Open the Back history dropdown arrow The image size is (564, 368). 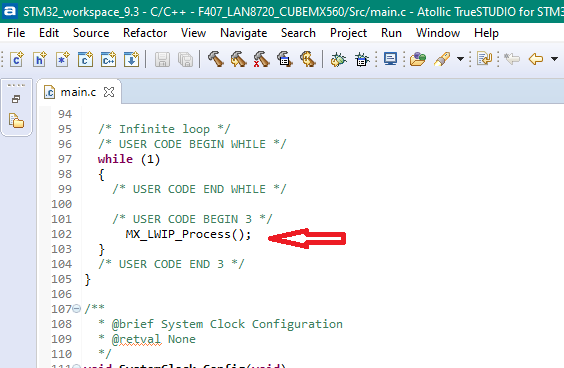[554, 59]
